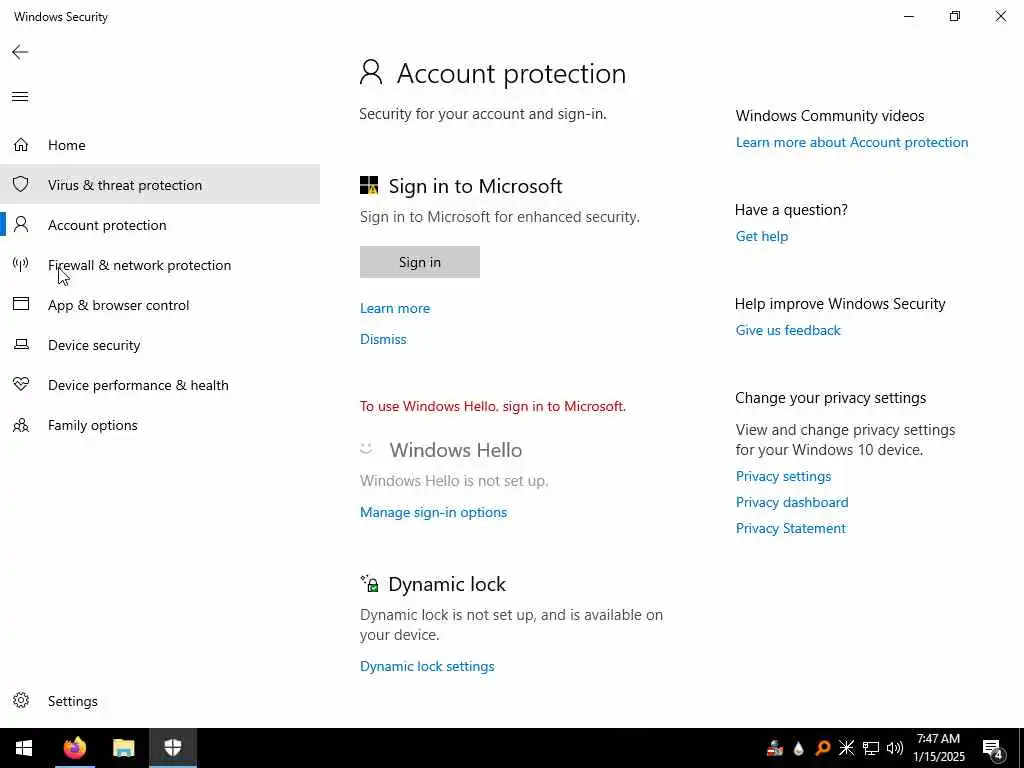The image size is (1024, 768).
Task: Click the App & browser control icon
Action: 21,305
